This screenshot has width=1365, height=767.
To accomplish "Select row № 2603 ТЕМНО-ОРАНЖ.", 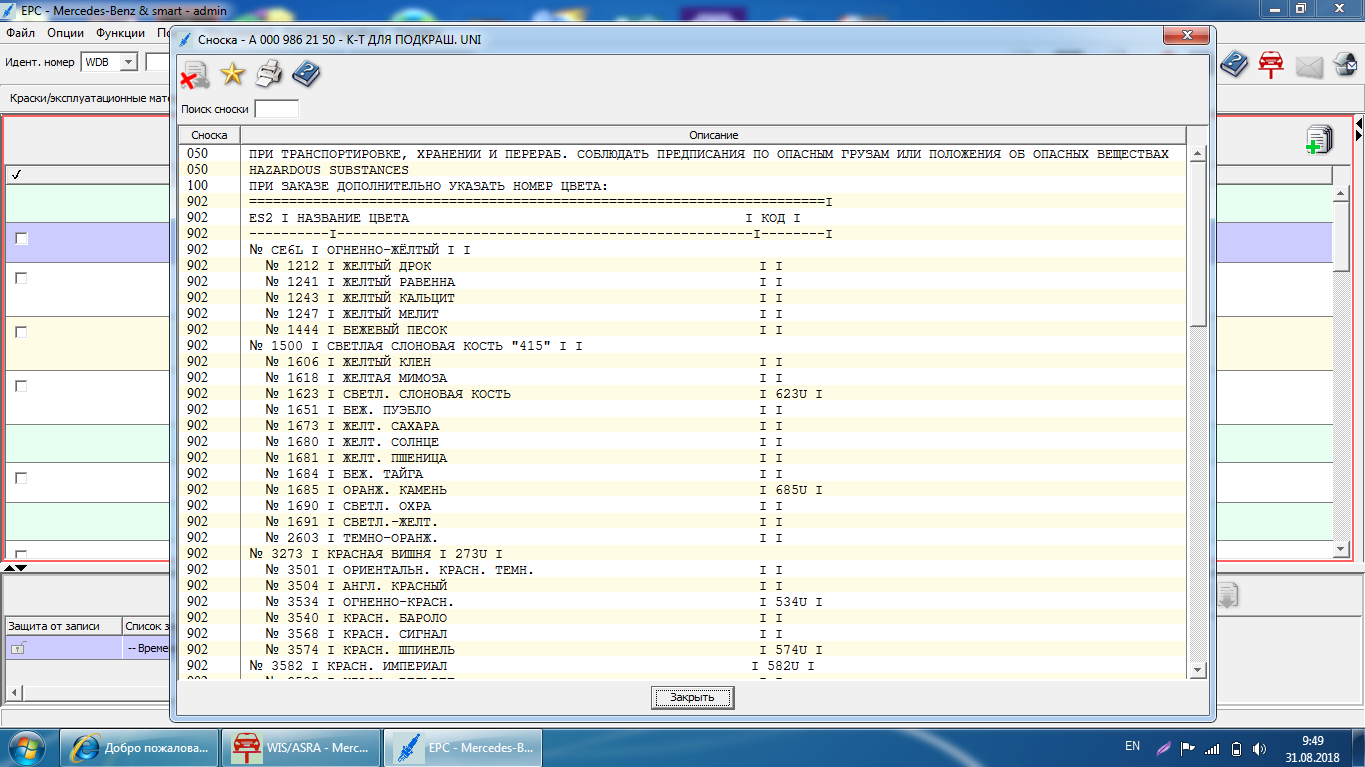I will pyautogui.click(x=682, y=538).
